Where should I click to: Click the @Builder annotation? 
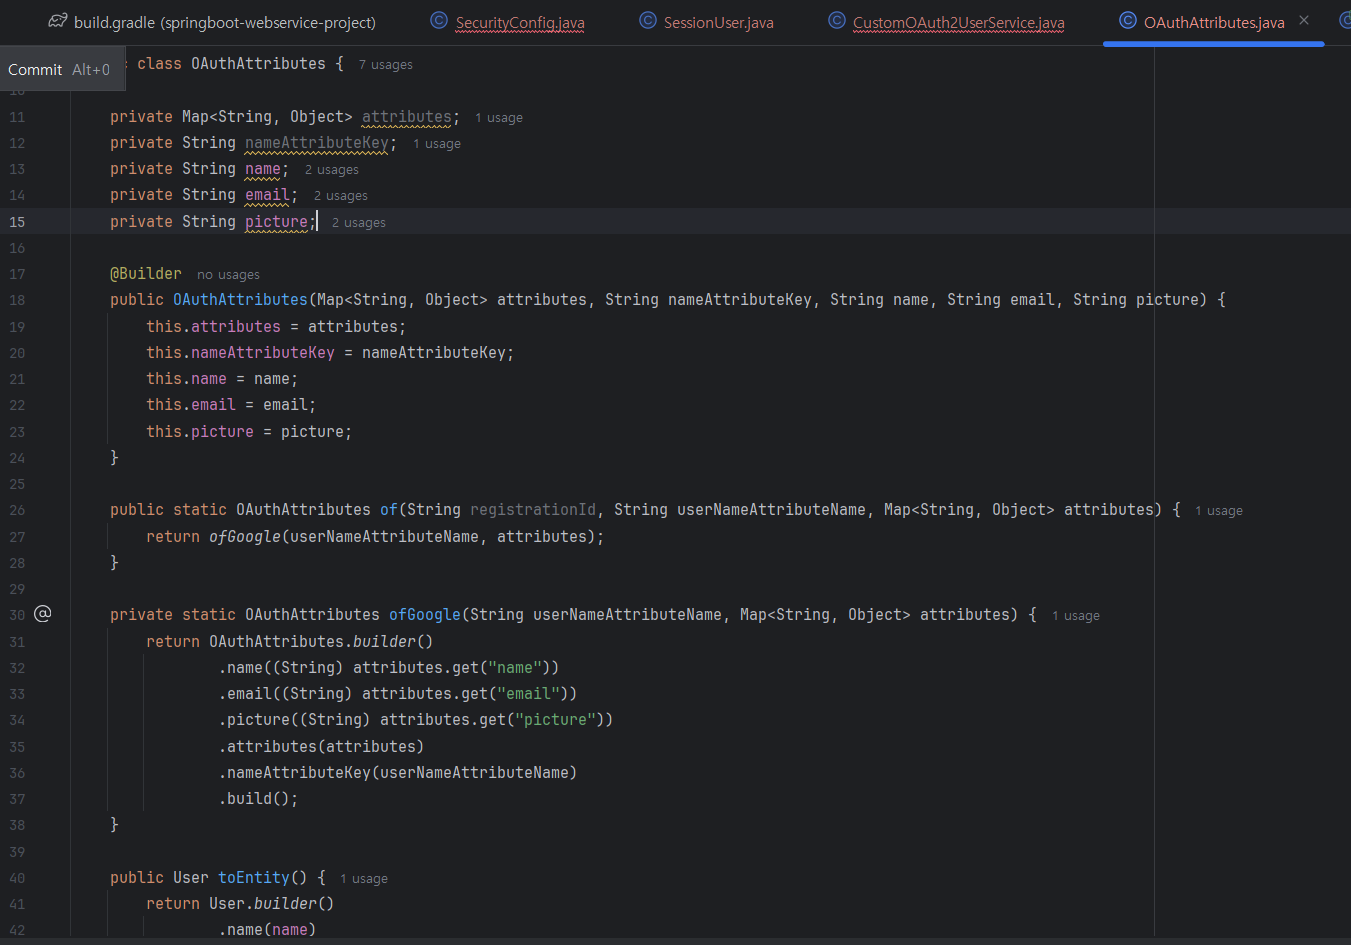[146, 274]
